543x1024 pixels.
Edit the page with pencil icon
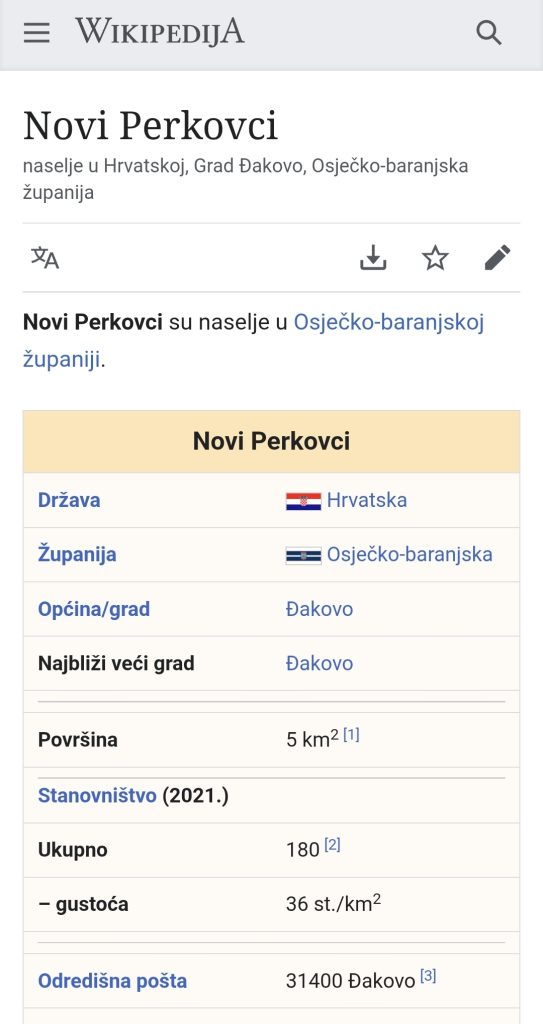click(497, 258)
